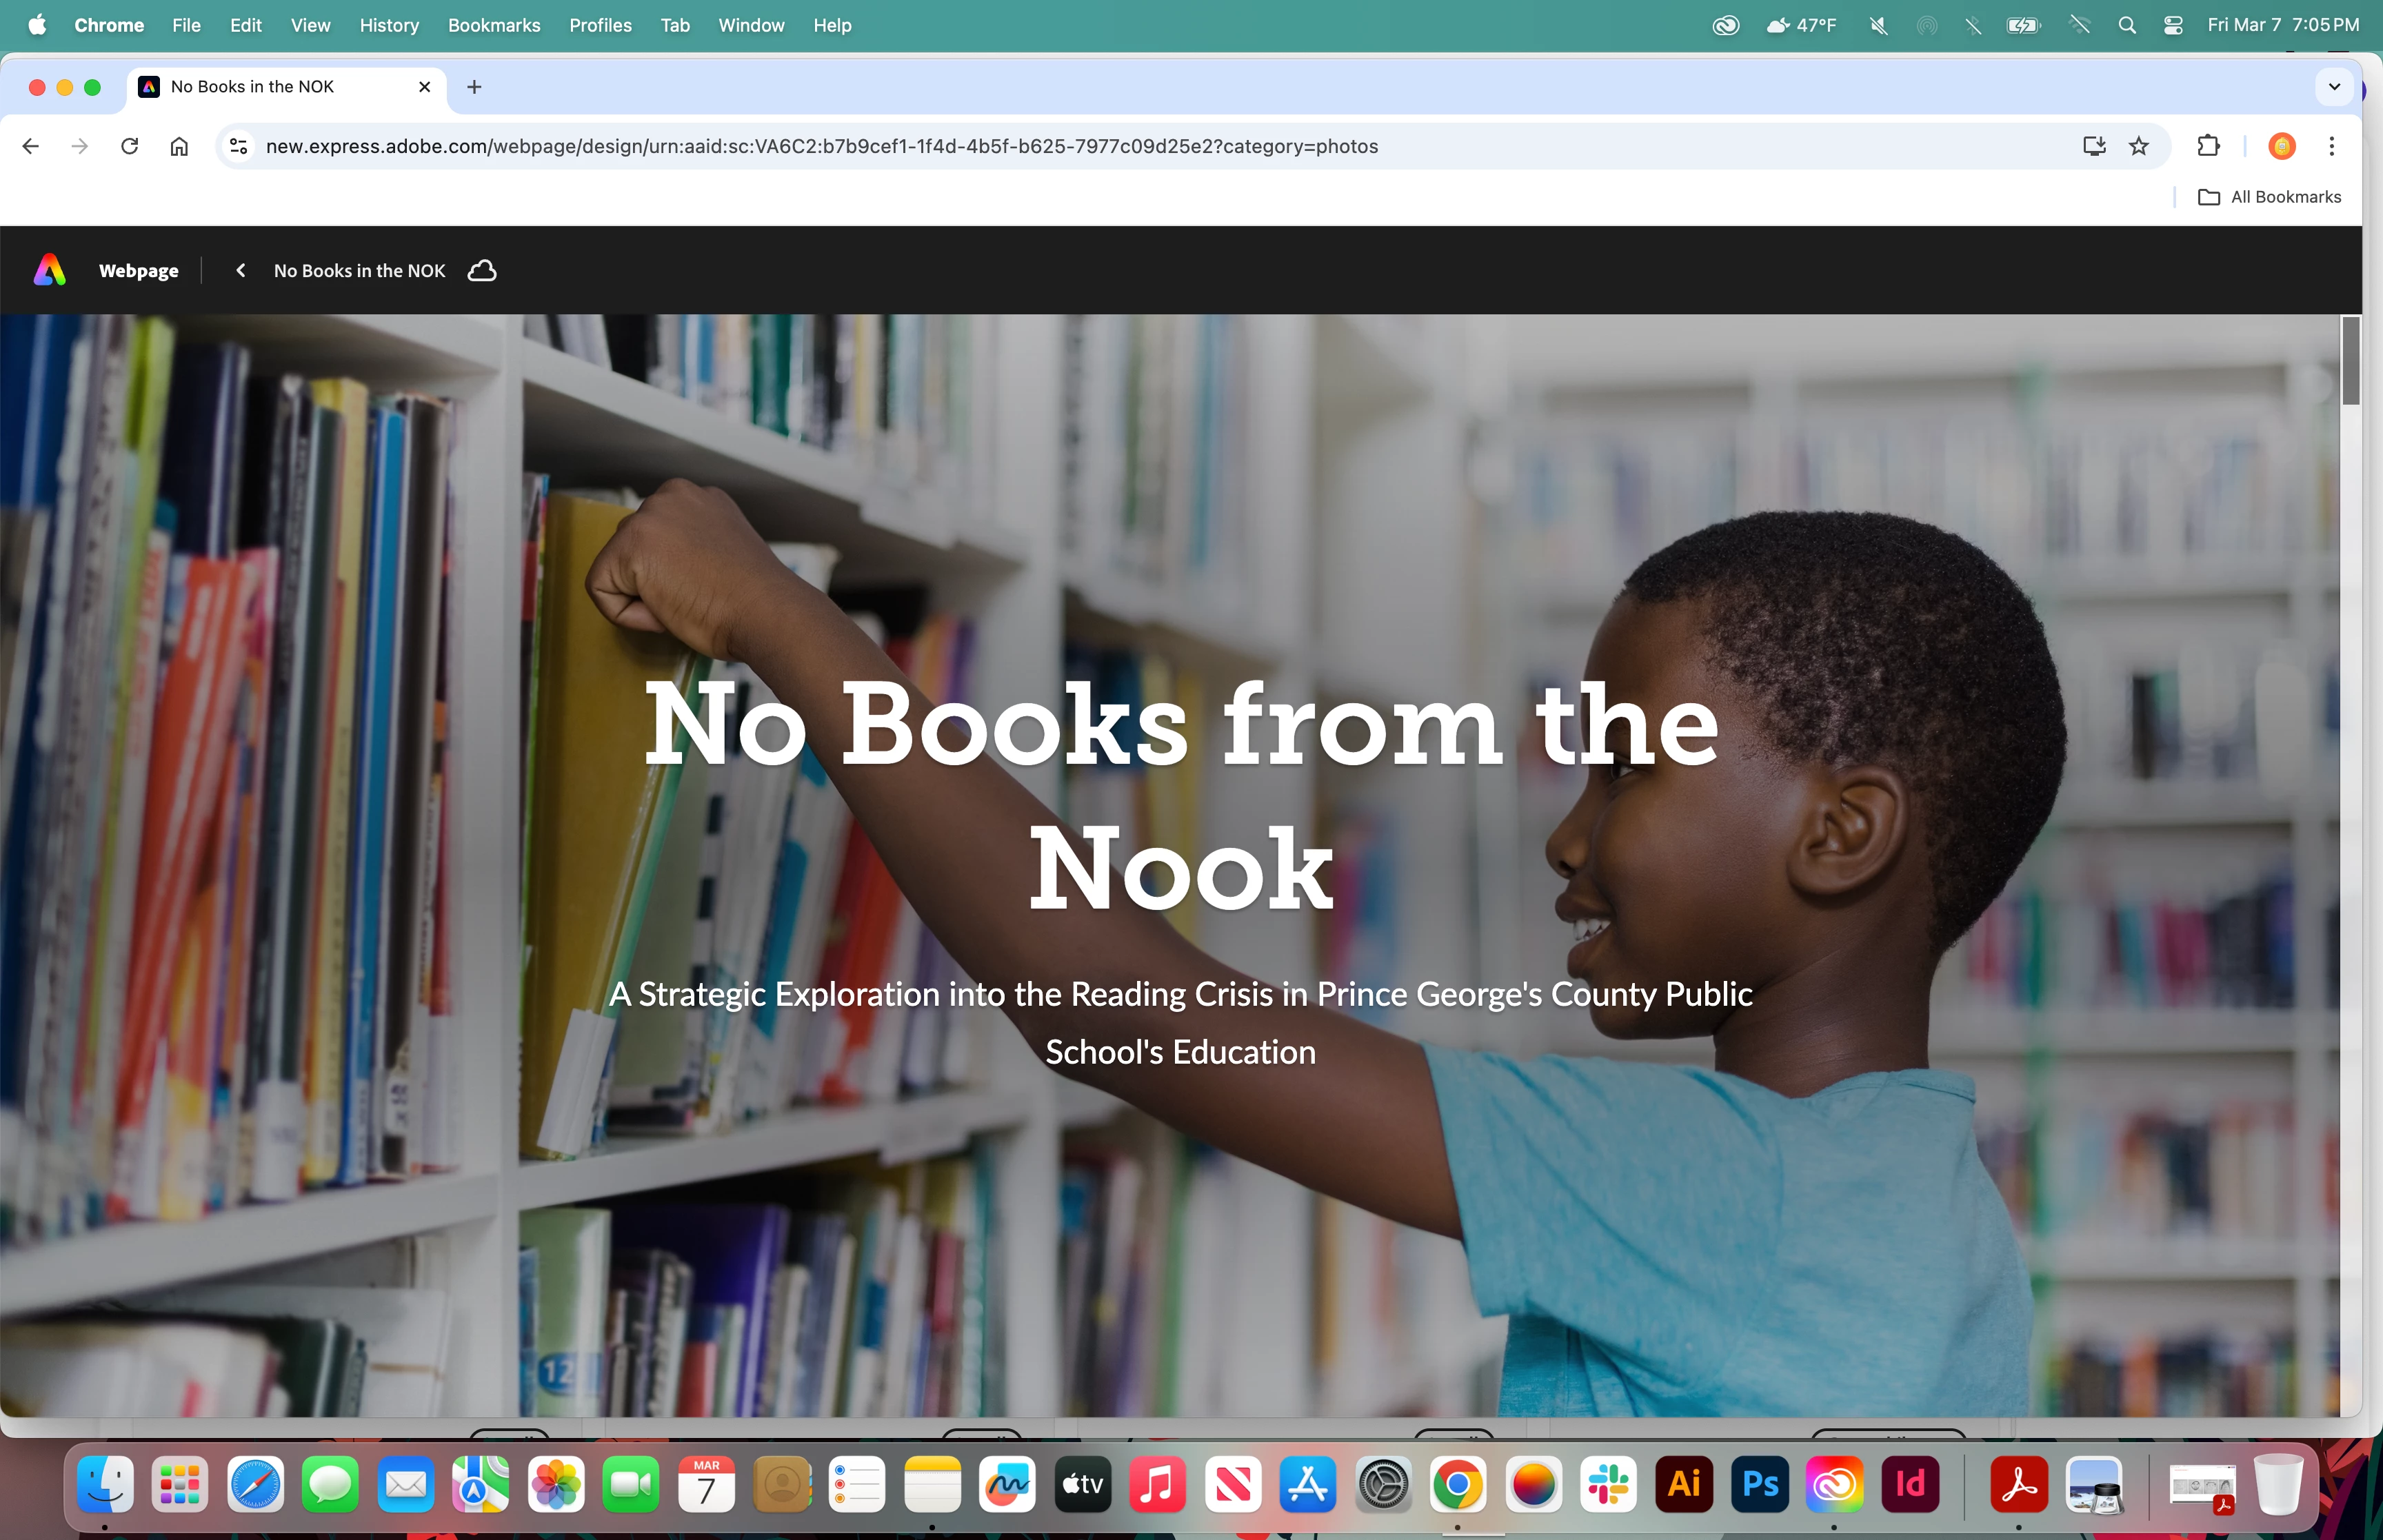This screenshot has height=1540, width=2383.
Task: Open the Chrome extensions puzzle icon
Action: pyautogui.click(x=2208, y=146)
